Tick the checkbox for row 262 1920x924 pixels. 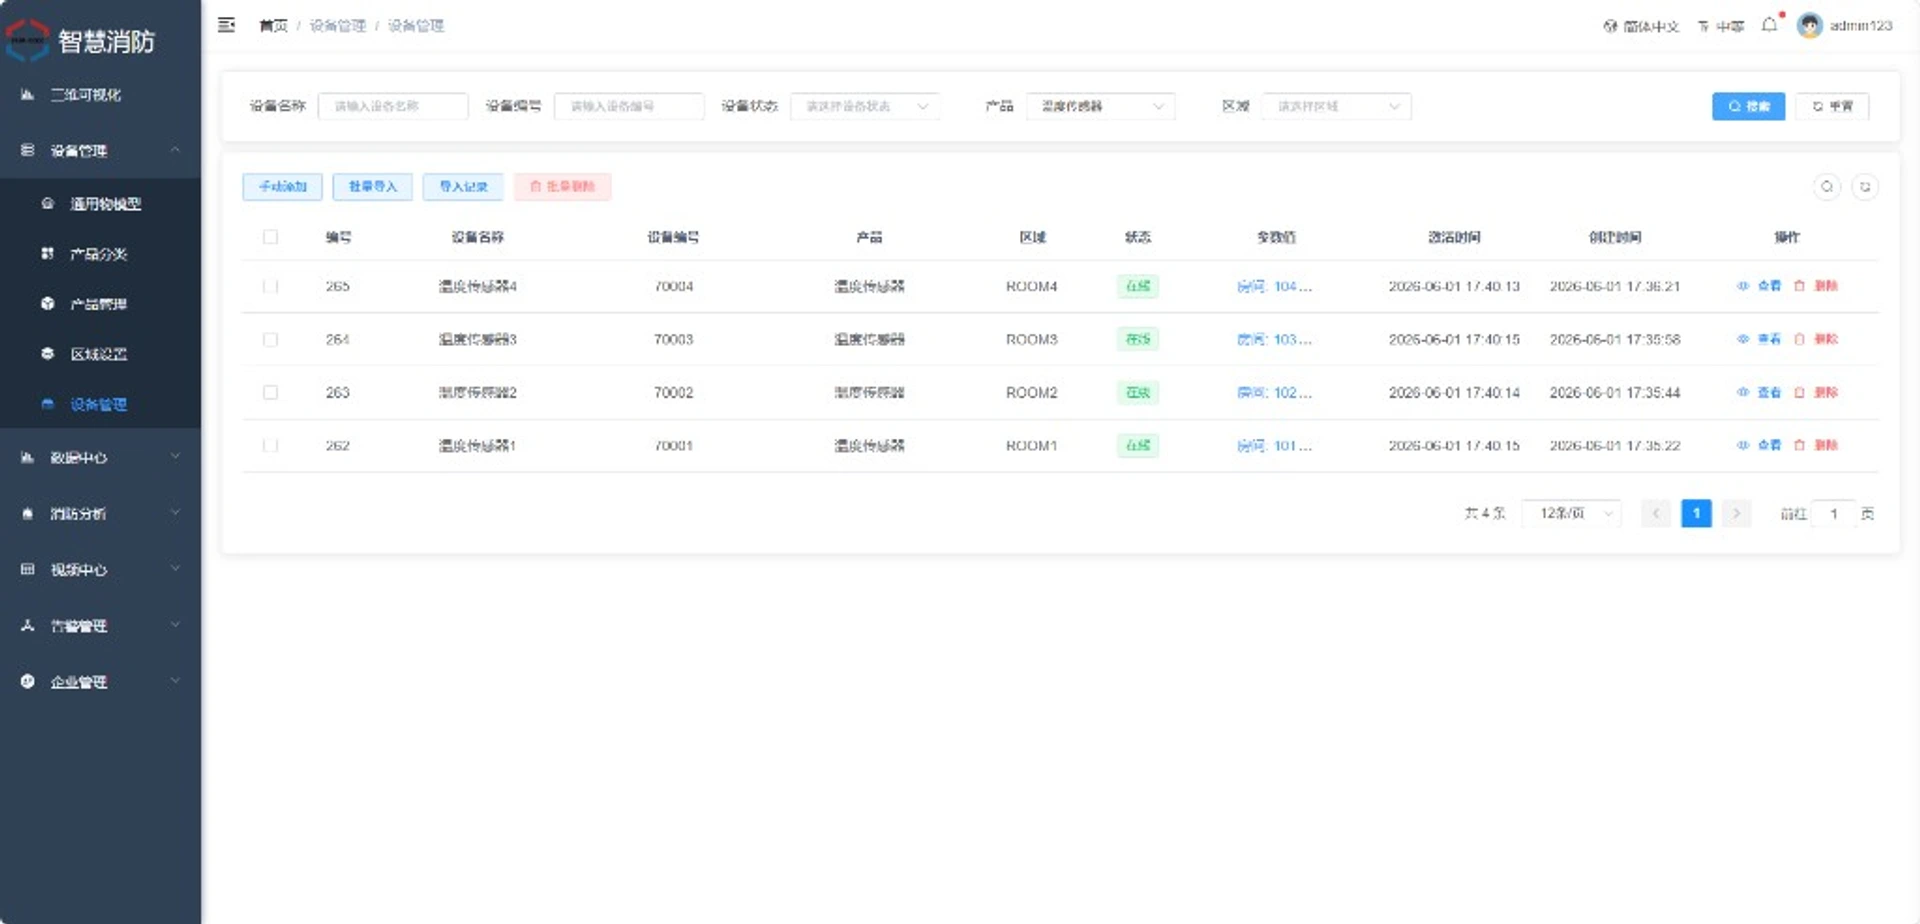click(x=270, y=445)
